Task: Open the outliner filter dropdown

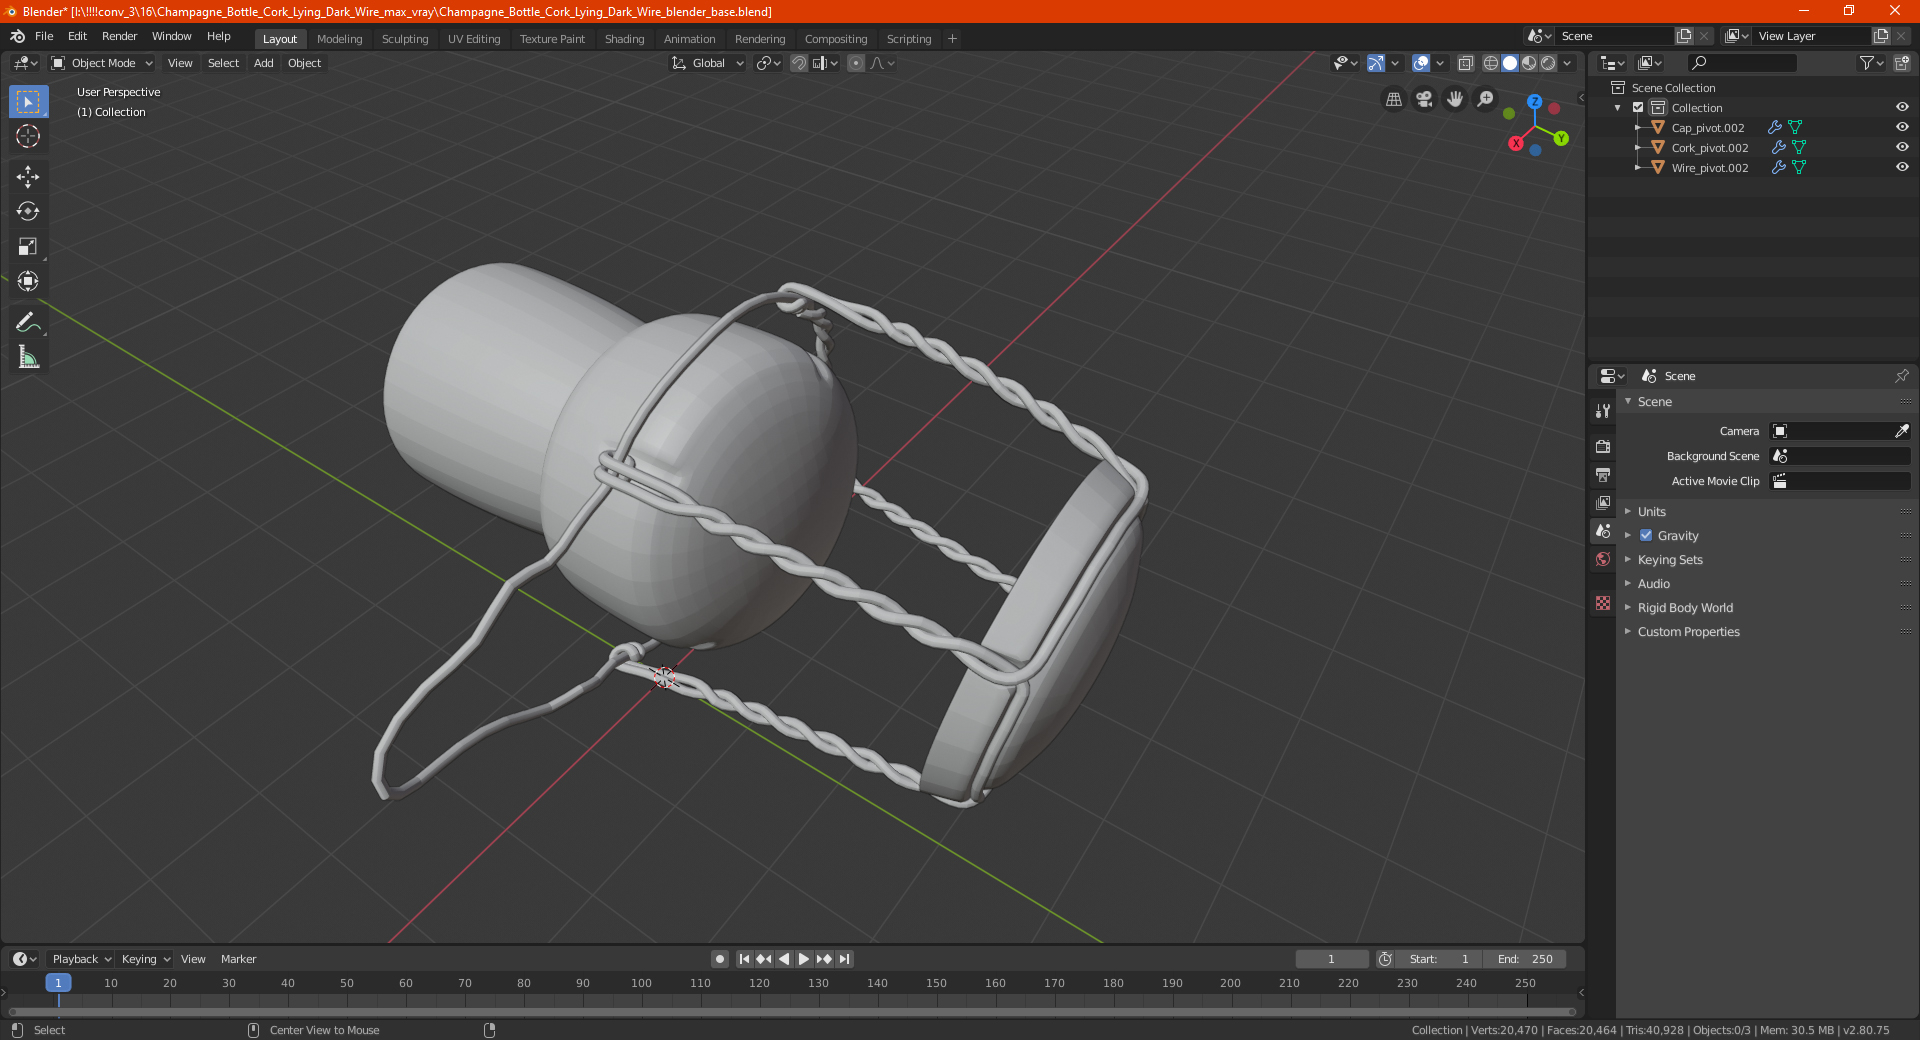Action: click(1871, 63)
